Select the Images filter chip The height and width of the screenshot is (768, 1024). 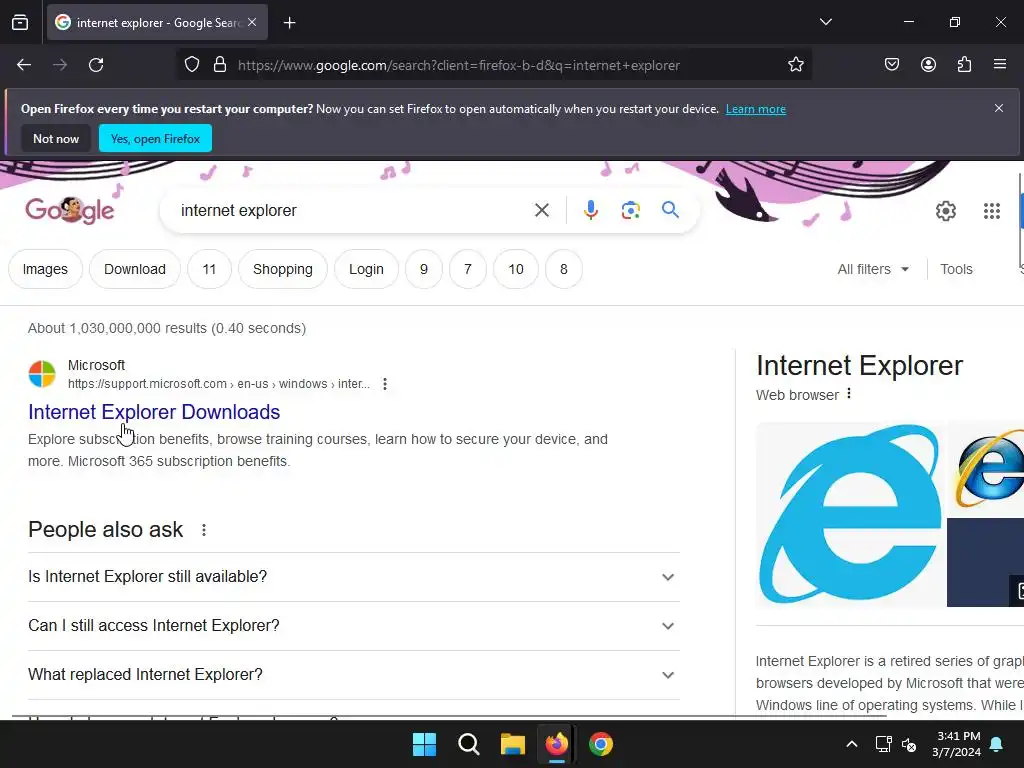coord(45,269)
